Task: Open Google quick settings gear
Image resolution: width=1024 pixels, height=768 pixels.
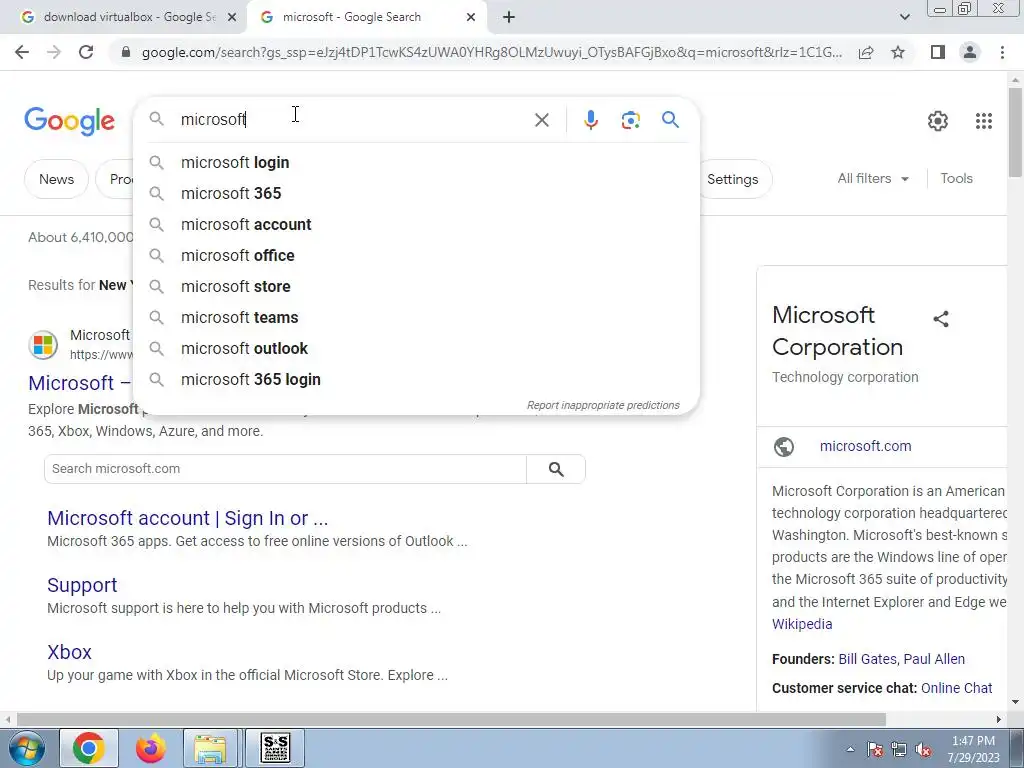Action: 938,121
